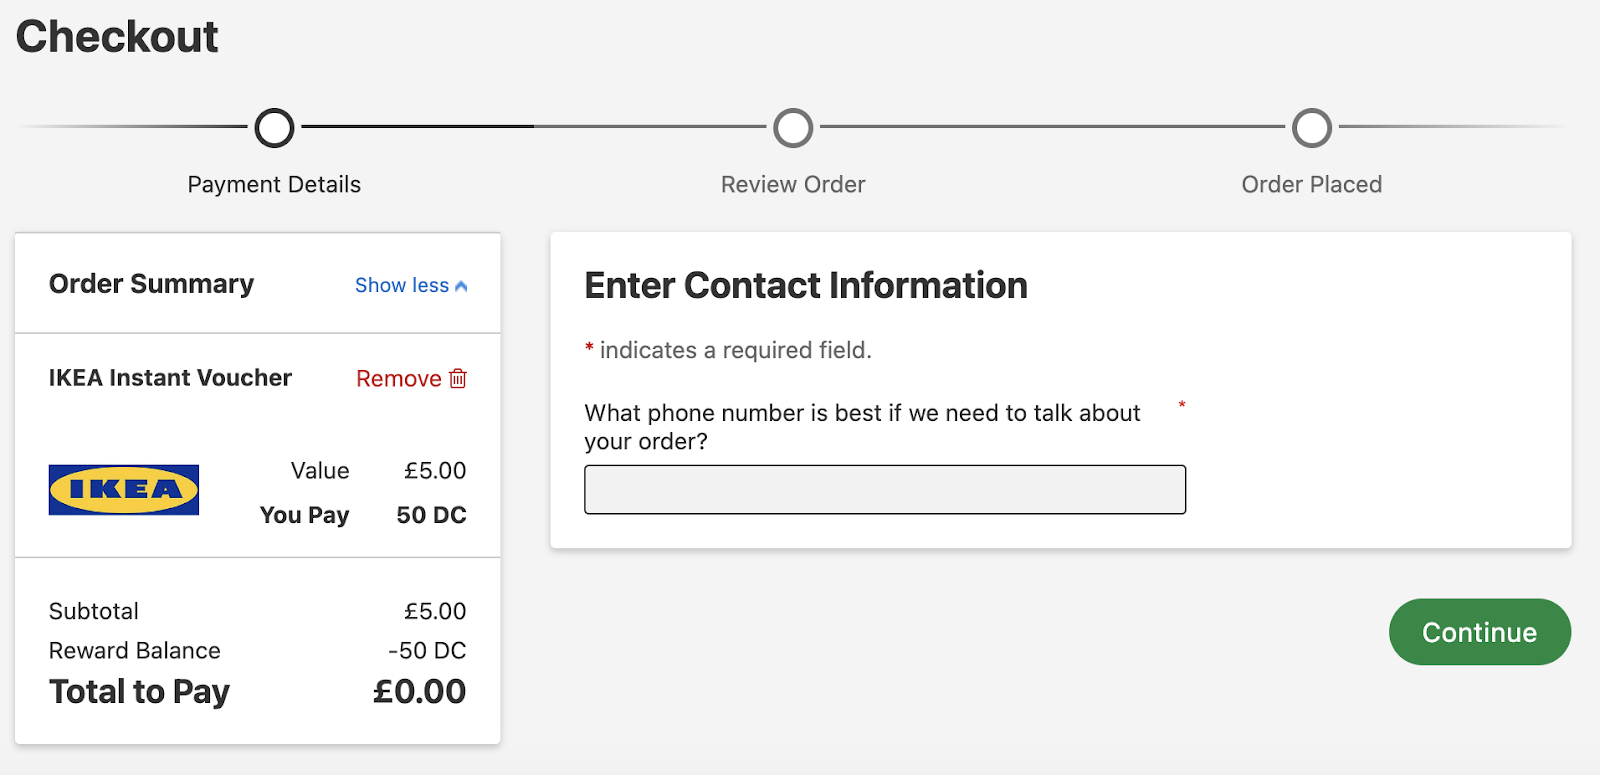This screenshot has height=775, width=1600.
Task: Select the Order Placed step label
Action: point(1312,184)
